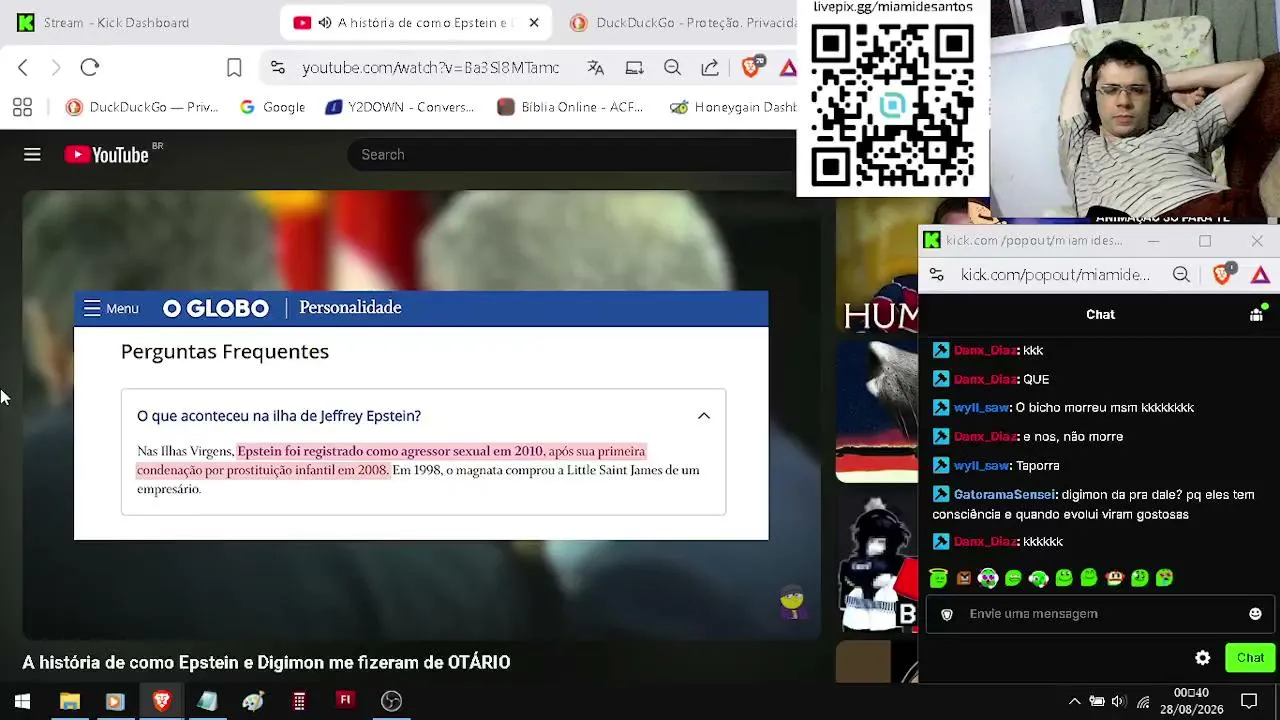
Task: Click the zoom magnifier icon in the Kick popout
Action: pyautogui.click(x=1181, y=275)
